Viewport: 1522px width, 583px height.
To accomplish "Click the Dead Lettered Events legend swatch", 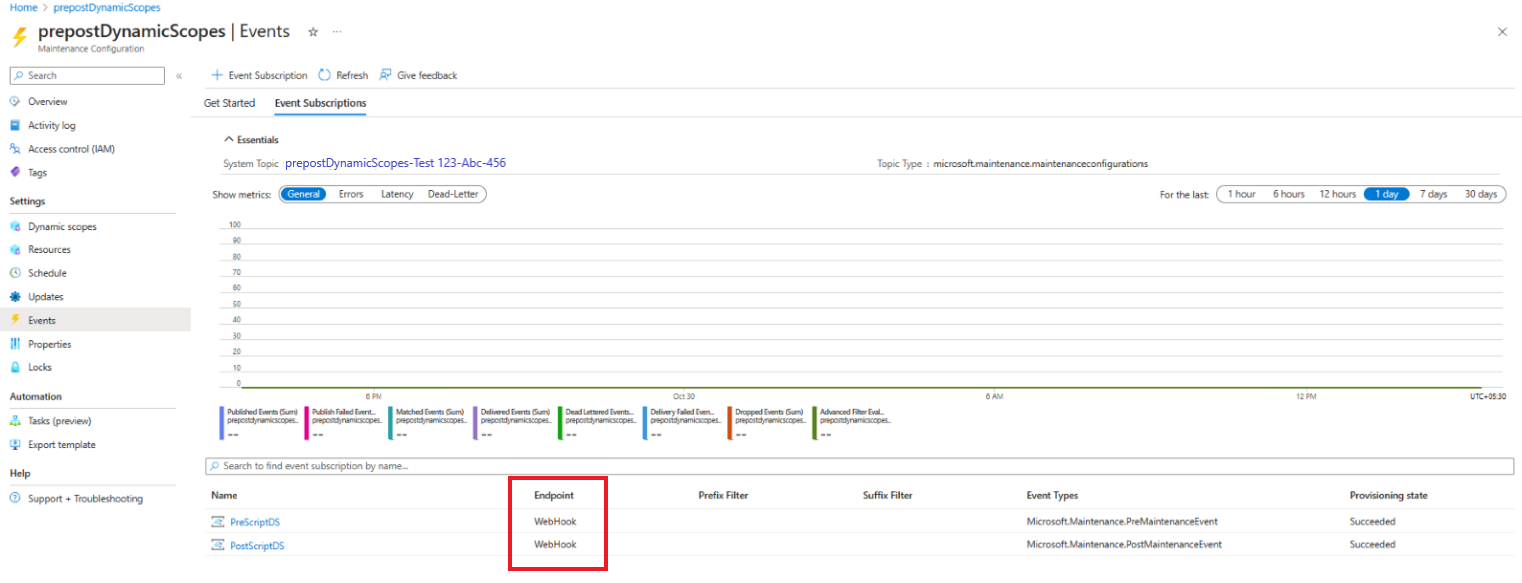I will coord(560,421).
